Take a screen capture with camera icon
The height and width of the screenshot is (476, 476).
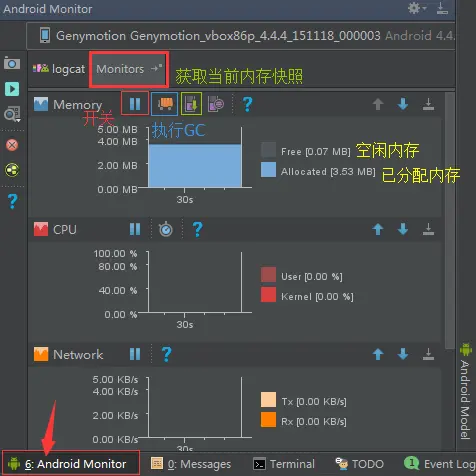pos(12,63)
